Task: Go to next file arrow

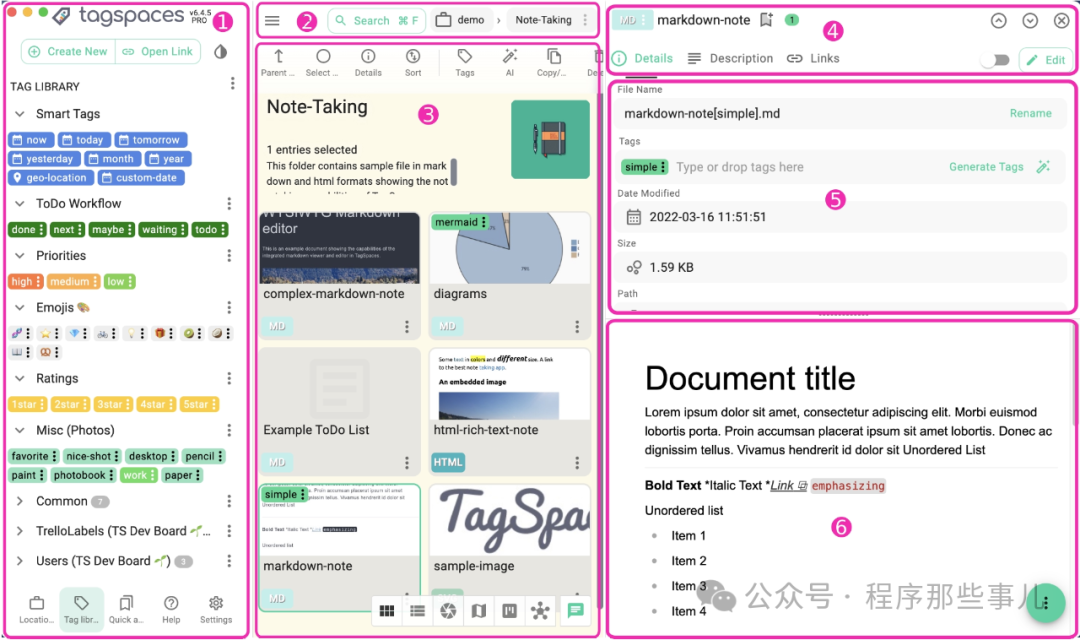Action: [x=1030, y=21]
